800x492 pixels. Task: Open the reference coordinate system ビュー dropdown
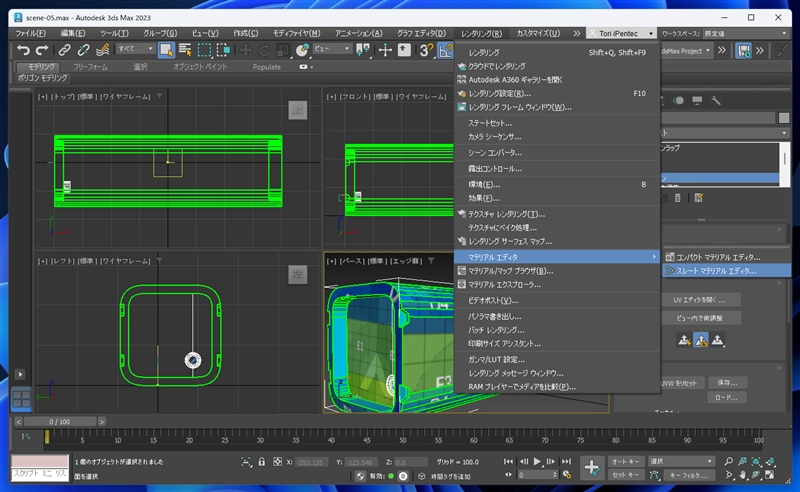point(331,49)
